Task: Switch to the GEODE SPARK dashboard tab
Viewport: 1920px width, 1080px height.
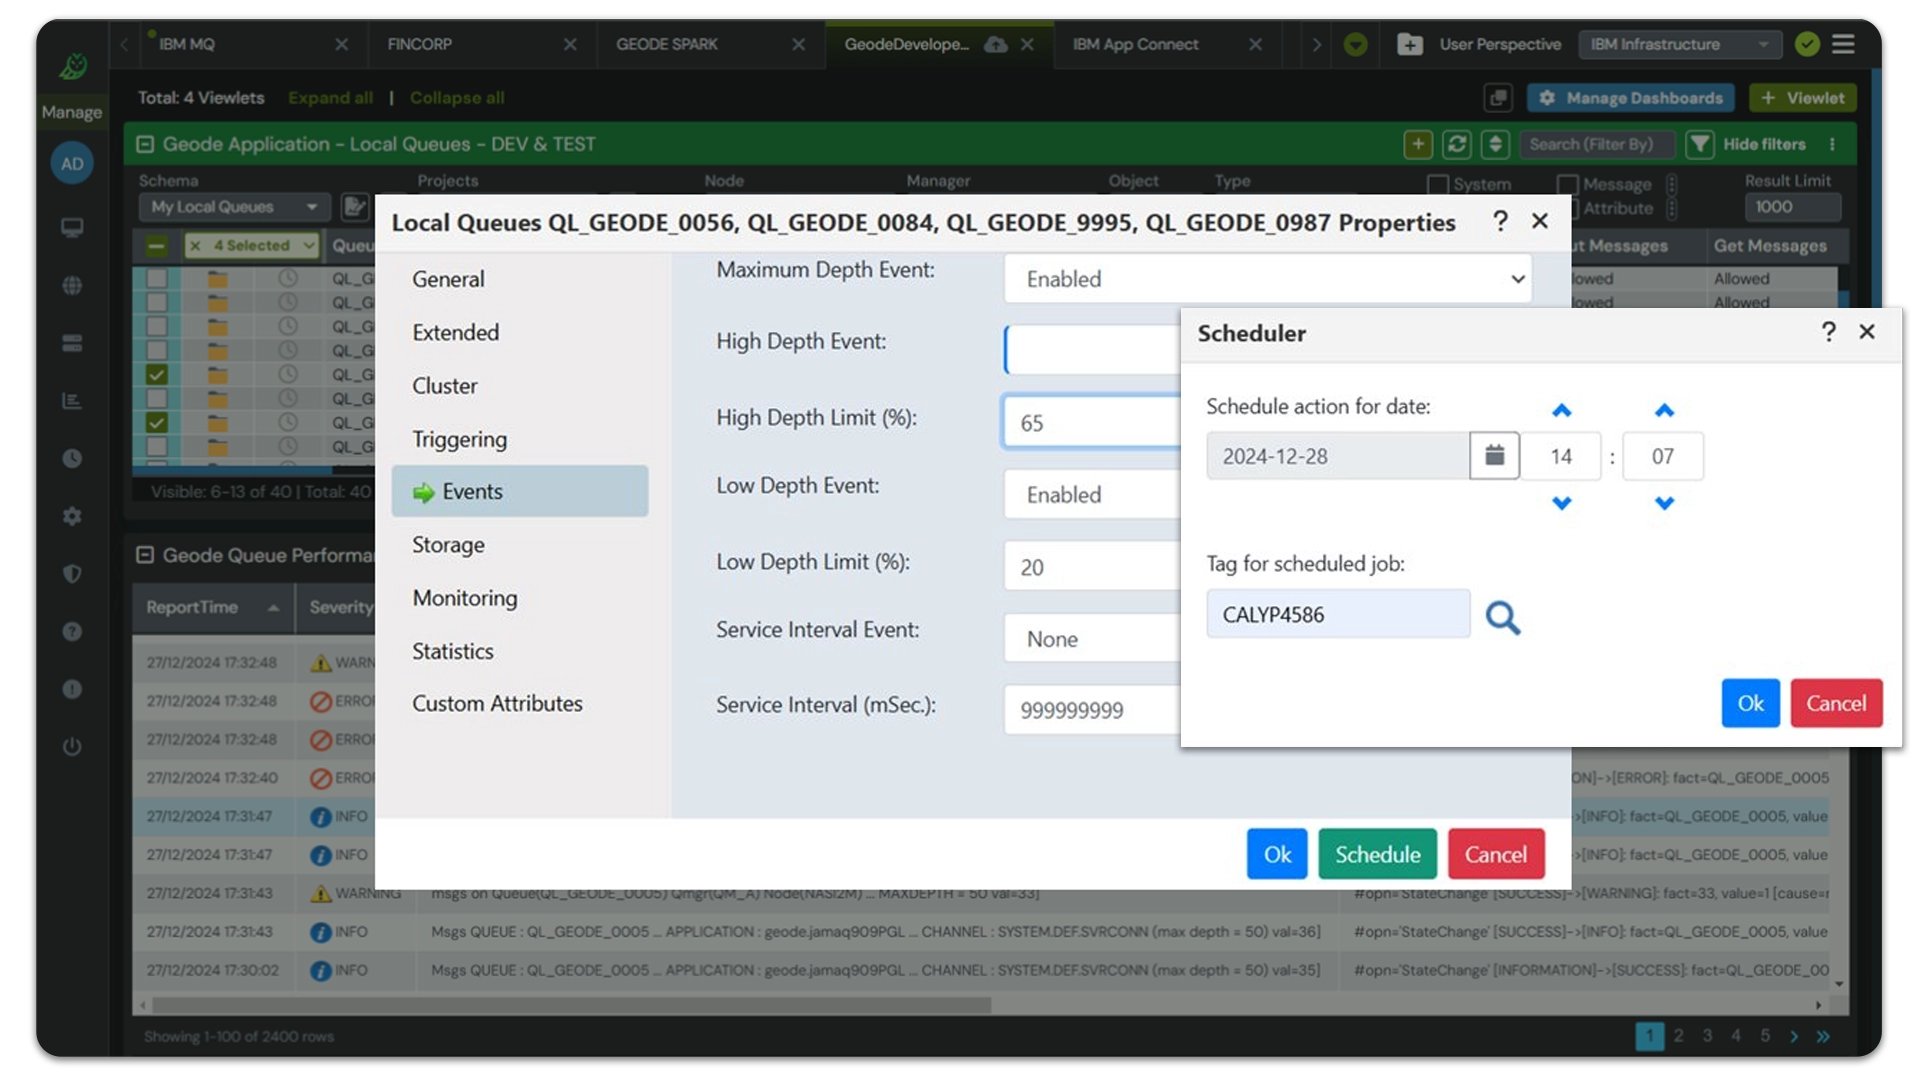Action: tap(667, 44)
